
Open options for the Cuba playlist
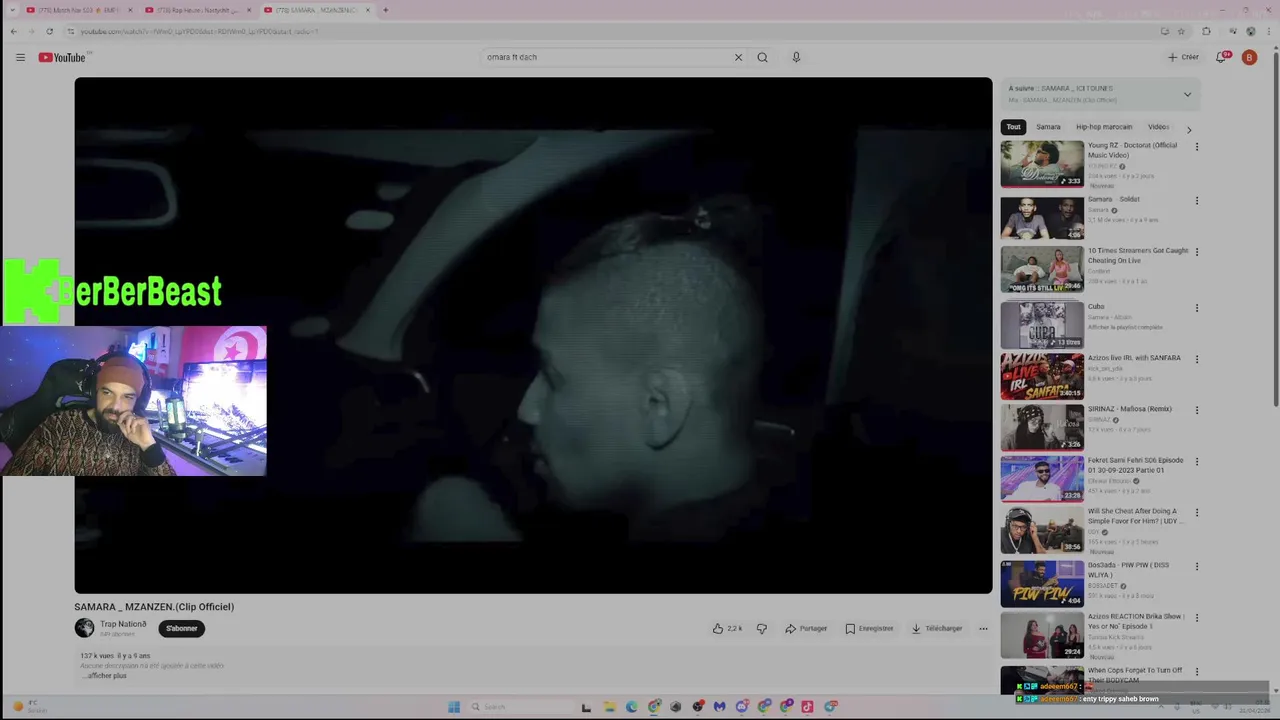[x=1196, y=308]
